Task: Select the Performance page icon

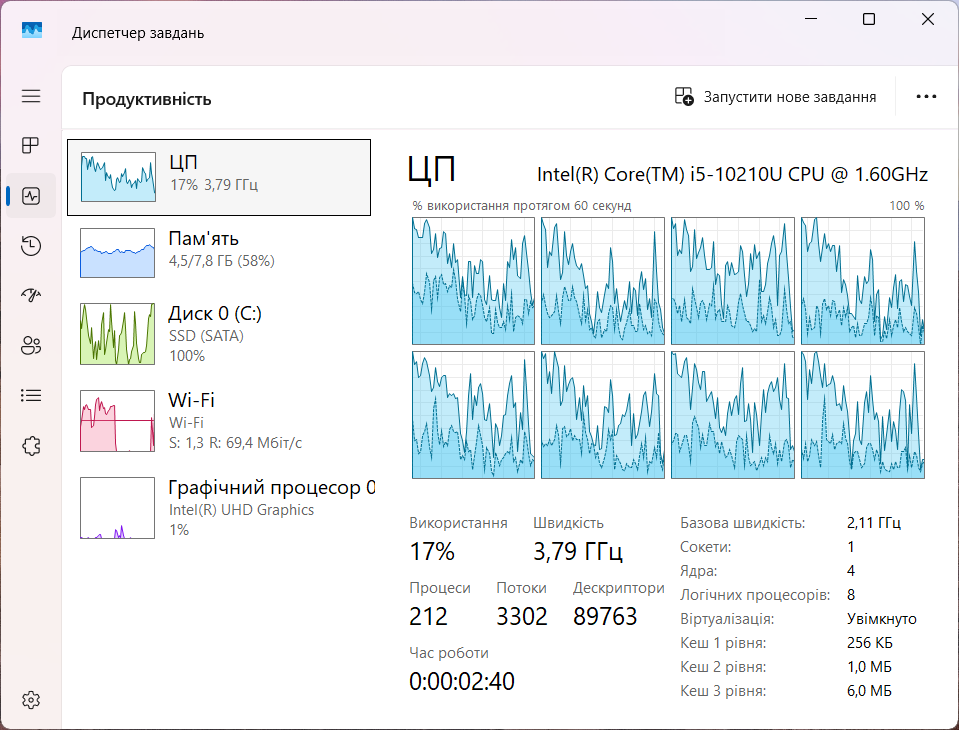Action: (x=31, y=196)
